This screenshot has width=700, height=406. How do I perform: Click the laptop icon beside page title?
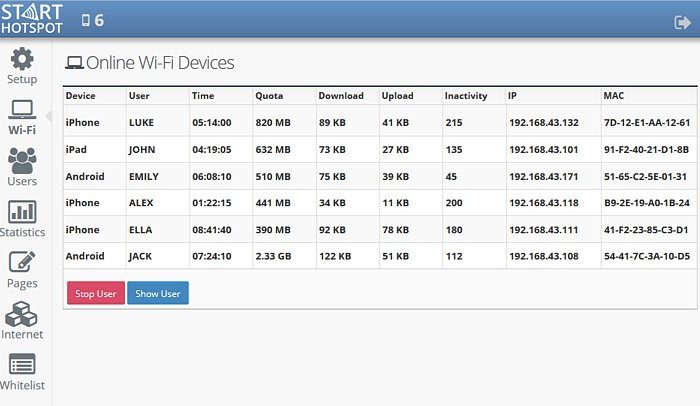(74, 63)
